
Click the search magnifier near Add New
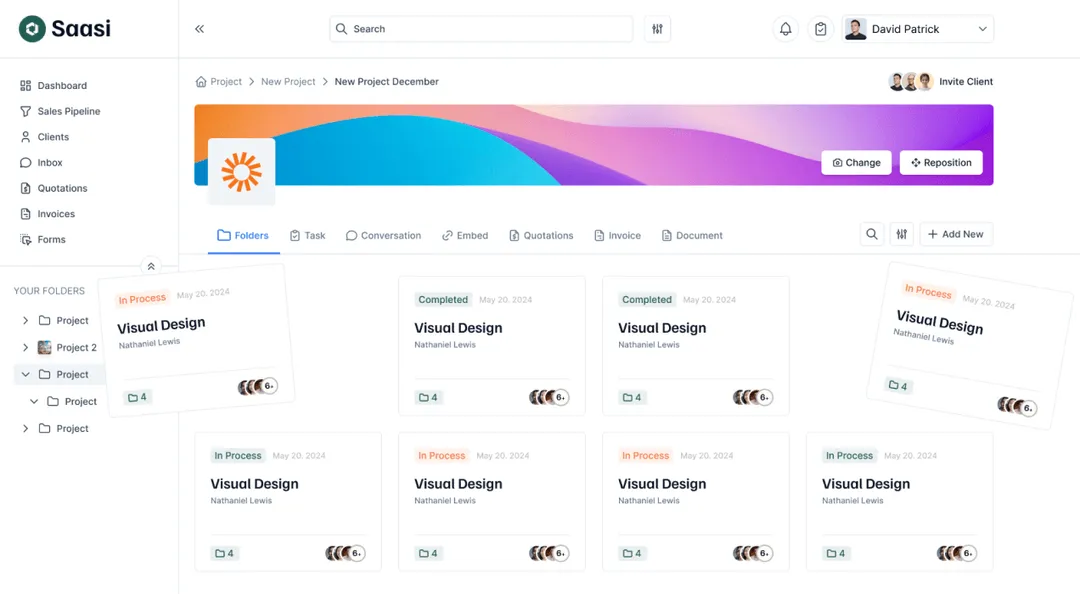point(871,234)
